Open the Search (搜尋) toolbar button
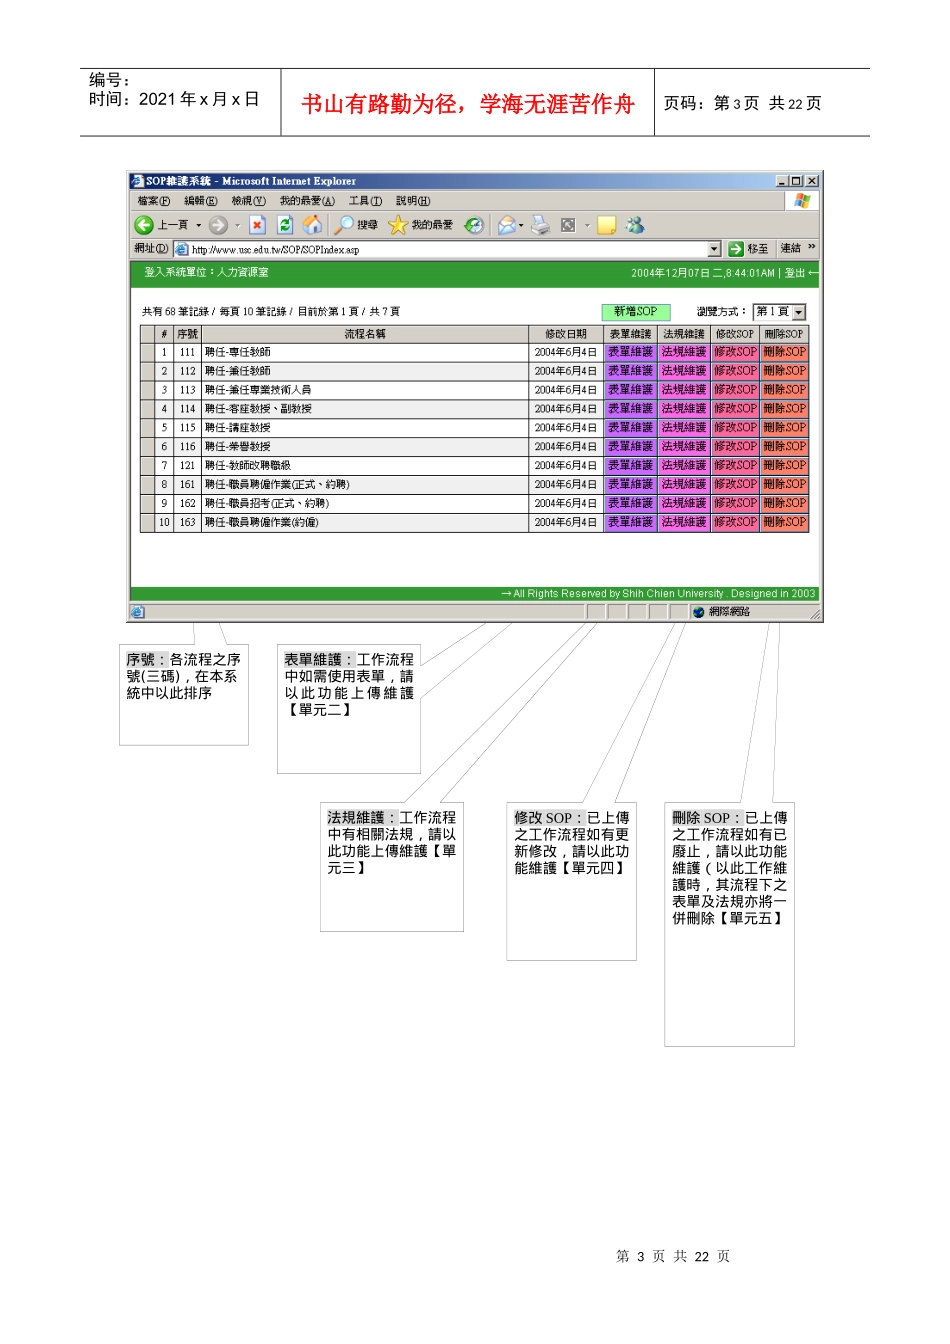 tap(356, 225)
